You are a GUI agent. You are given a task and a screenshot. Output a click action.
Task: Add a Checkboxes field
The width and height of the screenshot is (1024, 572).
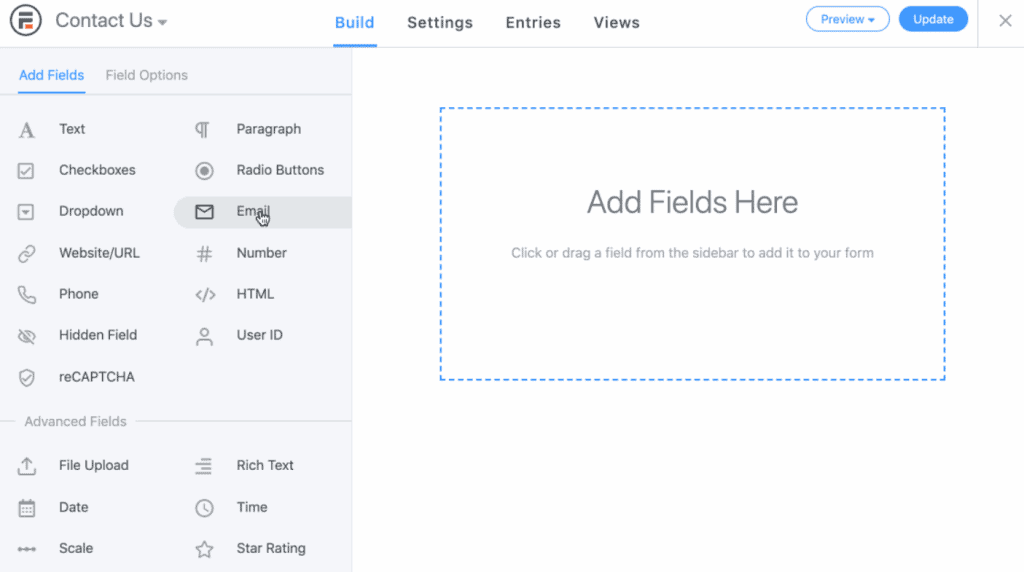(96, 171)
